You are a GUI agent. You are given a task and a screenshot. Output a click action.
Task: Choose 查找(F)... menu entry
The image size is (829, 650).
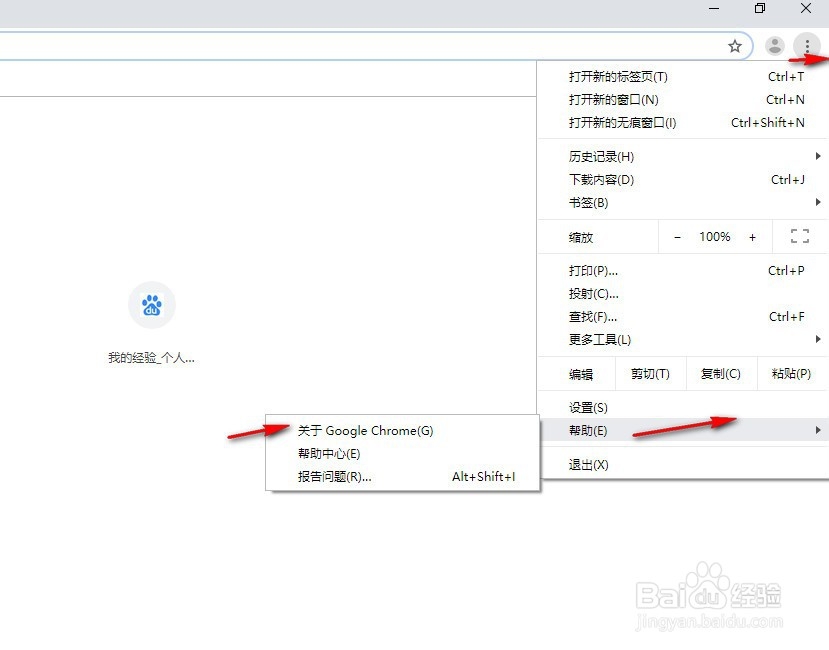click(682, 317)
